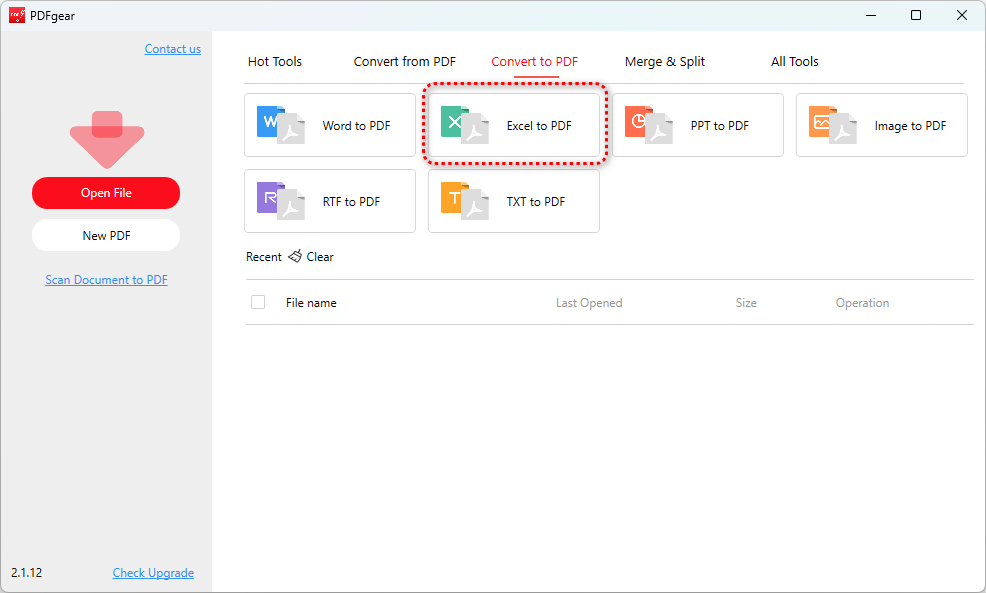Image resolution: width=986 pixels, height=593 pixels.
Task: Click the Check Upgrade link
Action: pos(153,573)
